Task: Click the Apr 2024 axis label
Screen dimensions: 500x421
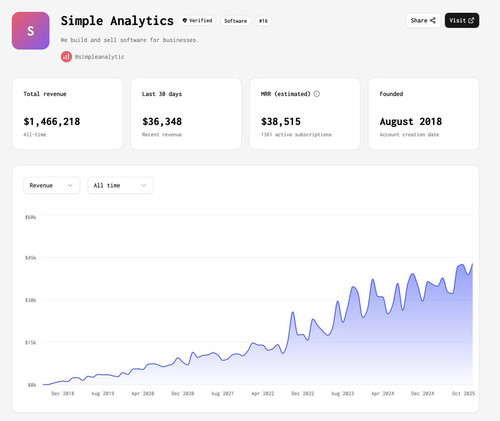Action: coord(383,393)
